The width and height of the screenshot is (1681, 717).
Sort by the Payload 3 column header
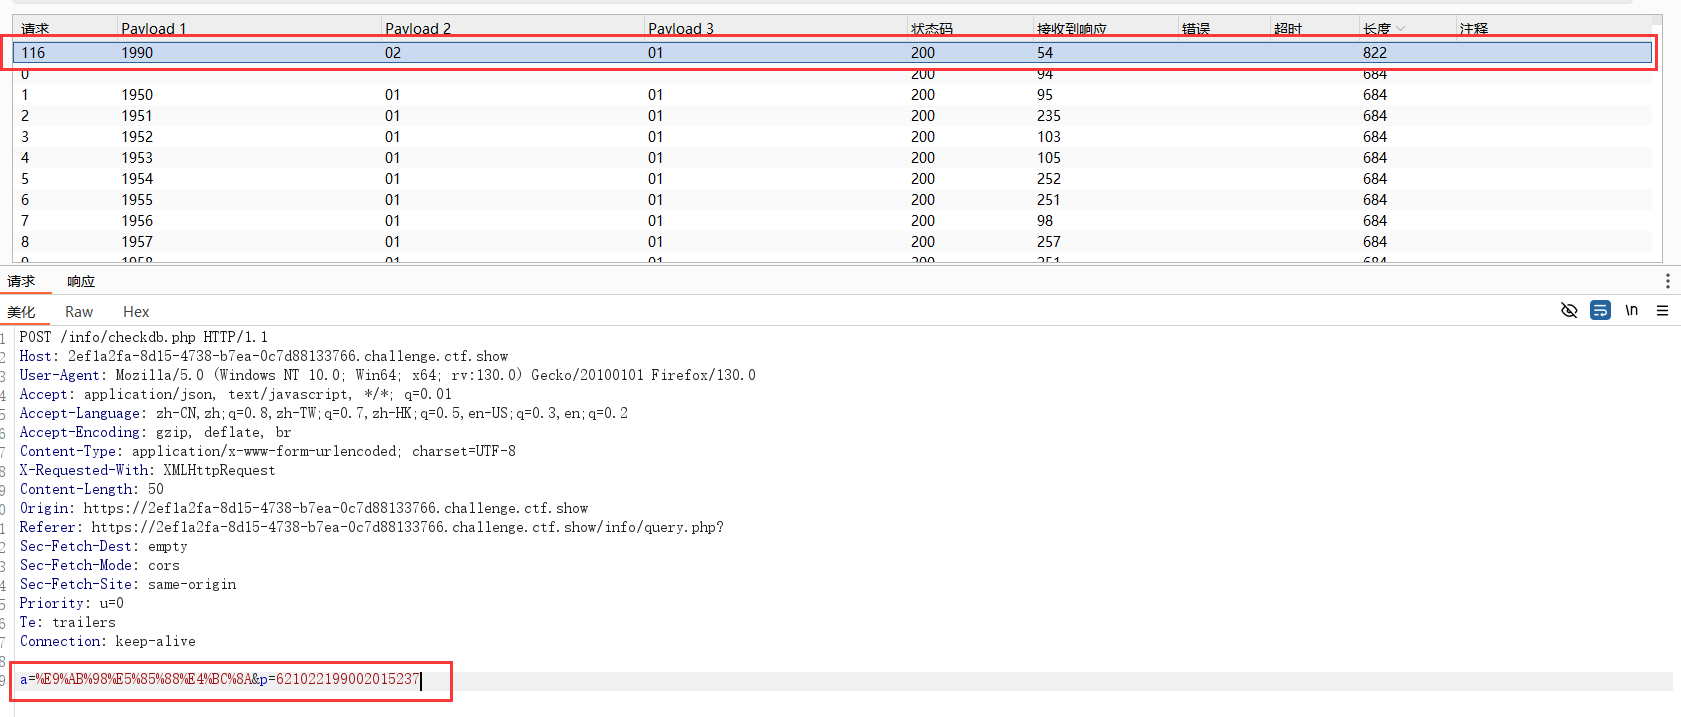point(681,29)
